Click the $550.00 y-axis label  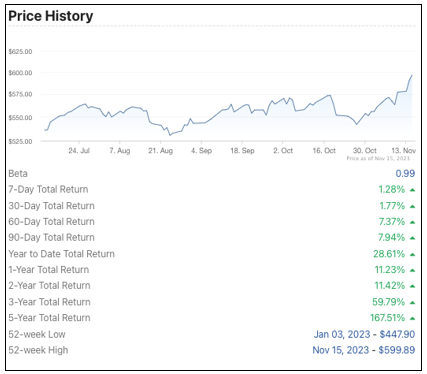[20, 118]
